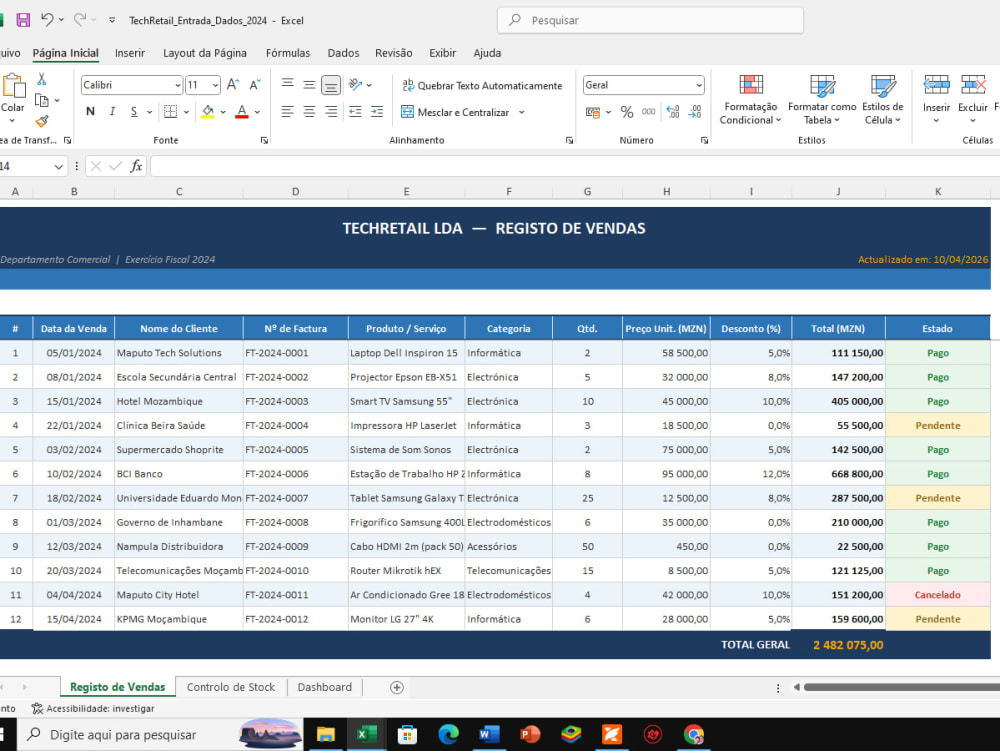Screen dimensions: 1000x751
Task: Open Estilos de Célula menu
Action: [883, 99]
